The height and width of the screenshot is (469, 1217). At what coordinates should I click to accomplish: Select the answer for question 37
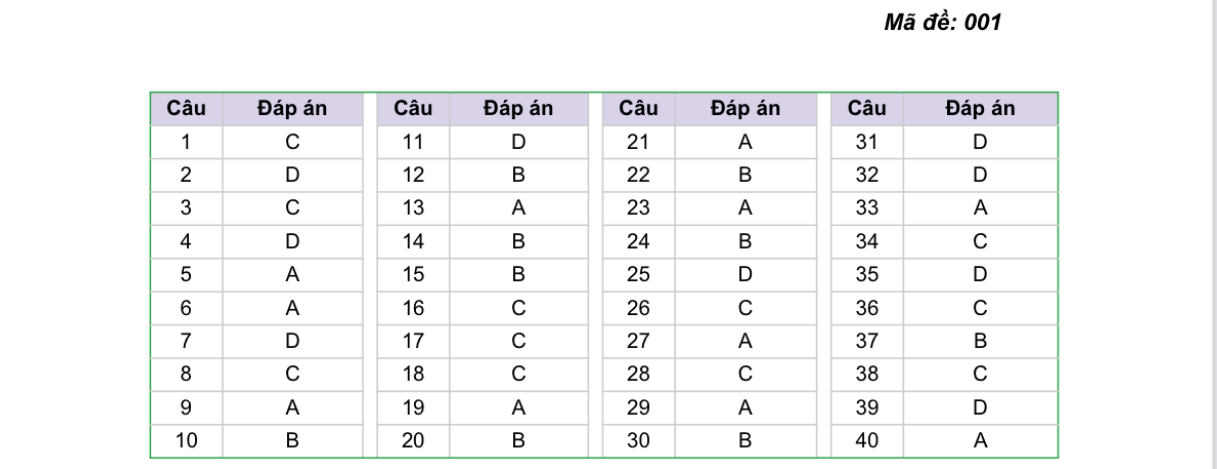[x=980, y=341]
